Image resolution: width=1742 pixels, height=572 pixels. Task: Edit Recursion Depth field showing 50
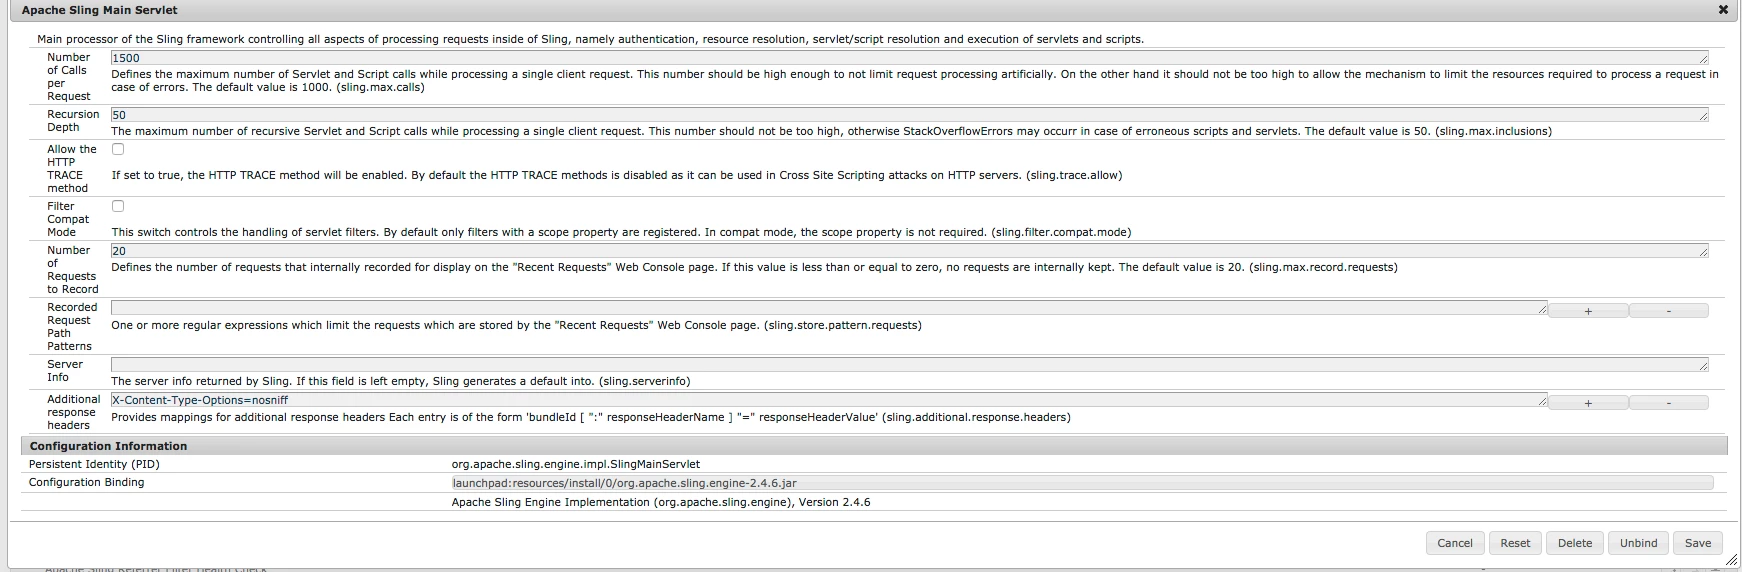(x=909, y=115)
